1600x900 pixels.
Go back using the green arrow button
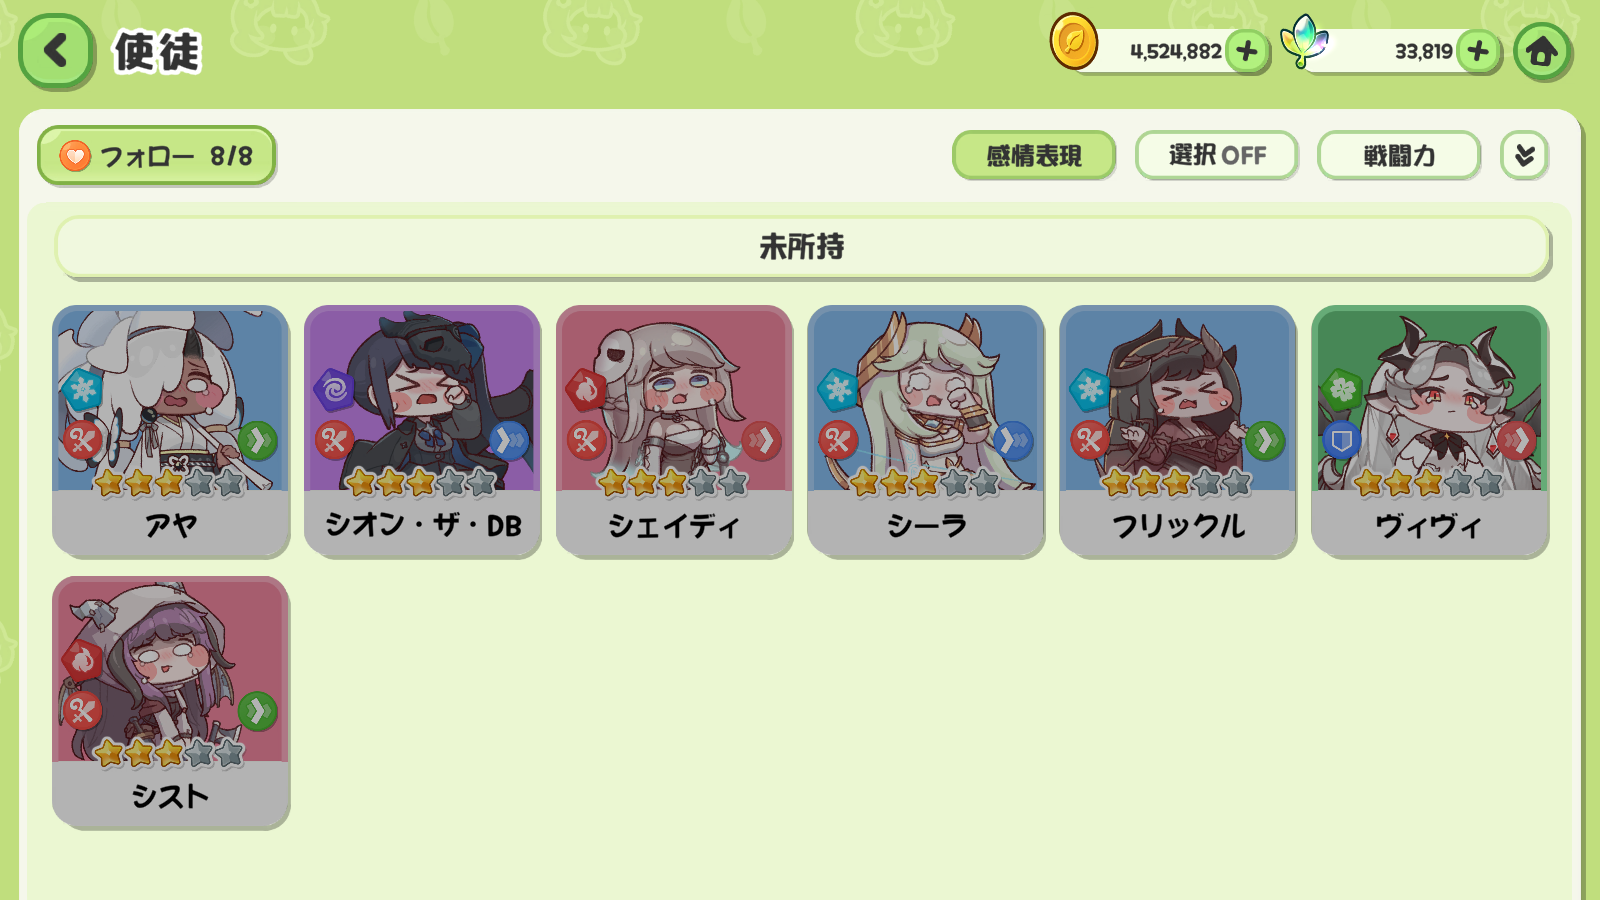coord(56,51)
